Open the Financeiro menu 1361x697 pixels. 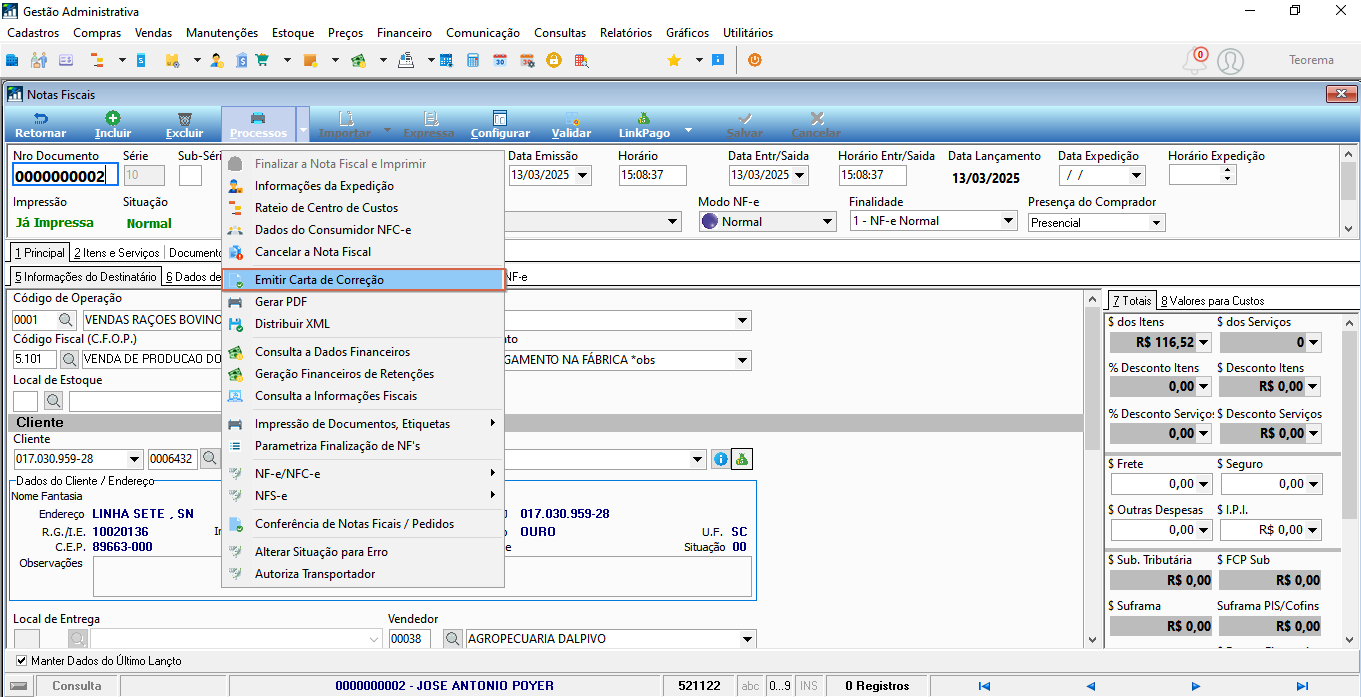pyautogui.click(x=405, y=33)
